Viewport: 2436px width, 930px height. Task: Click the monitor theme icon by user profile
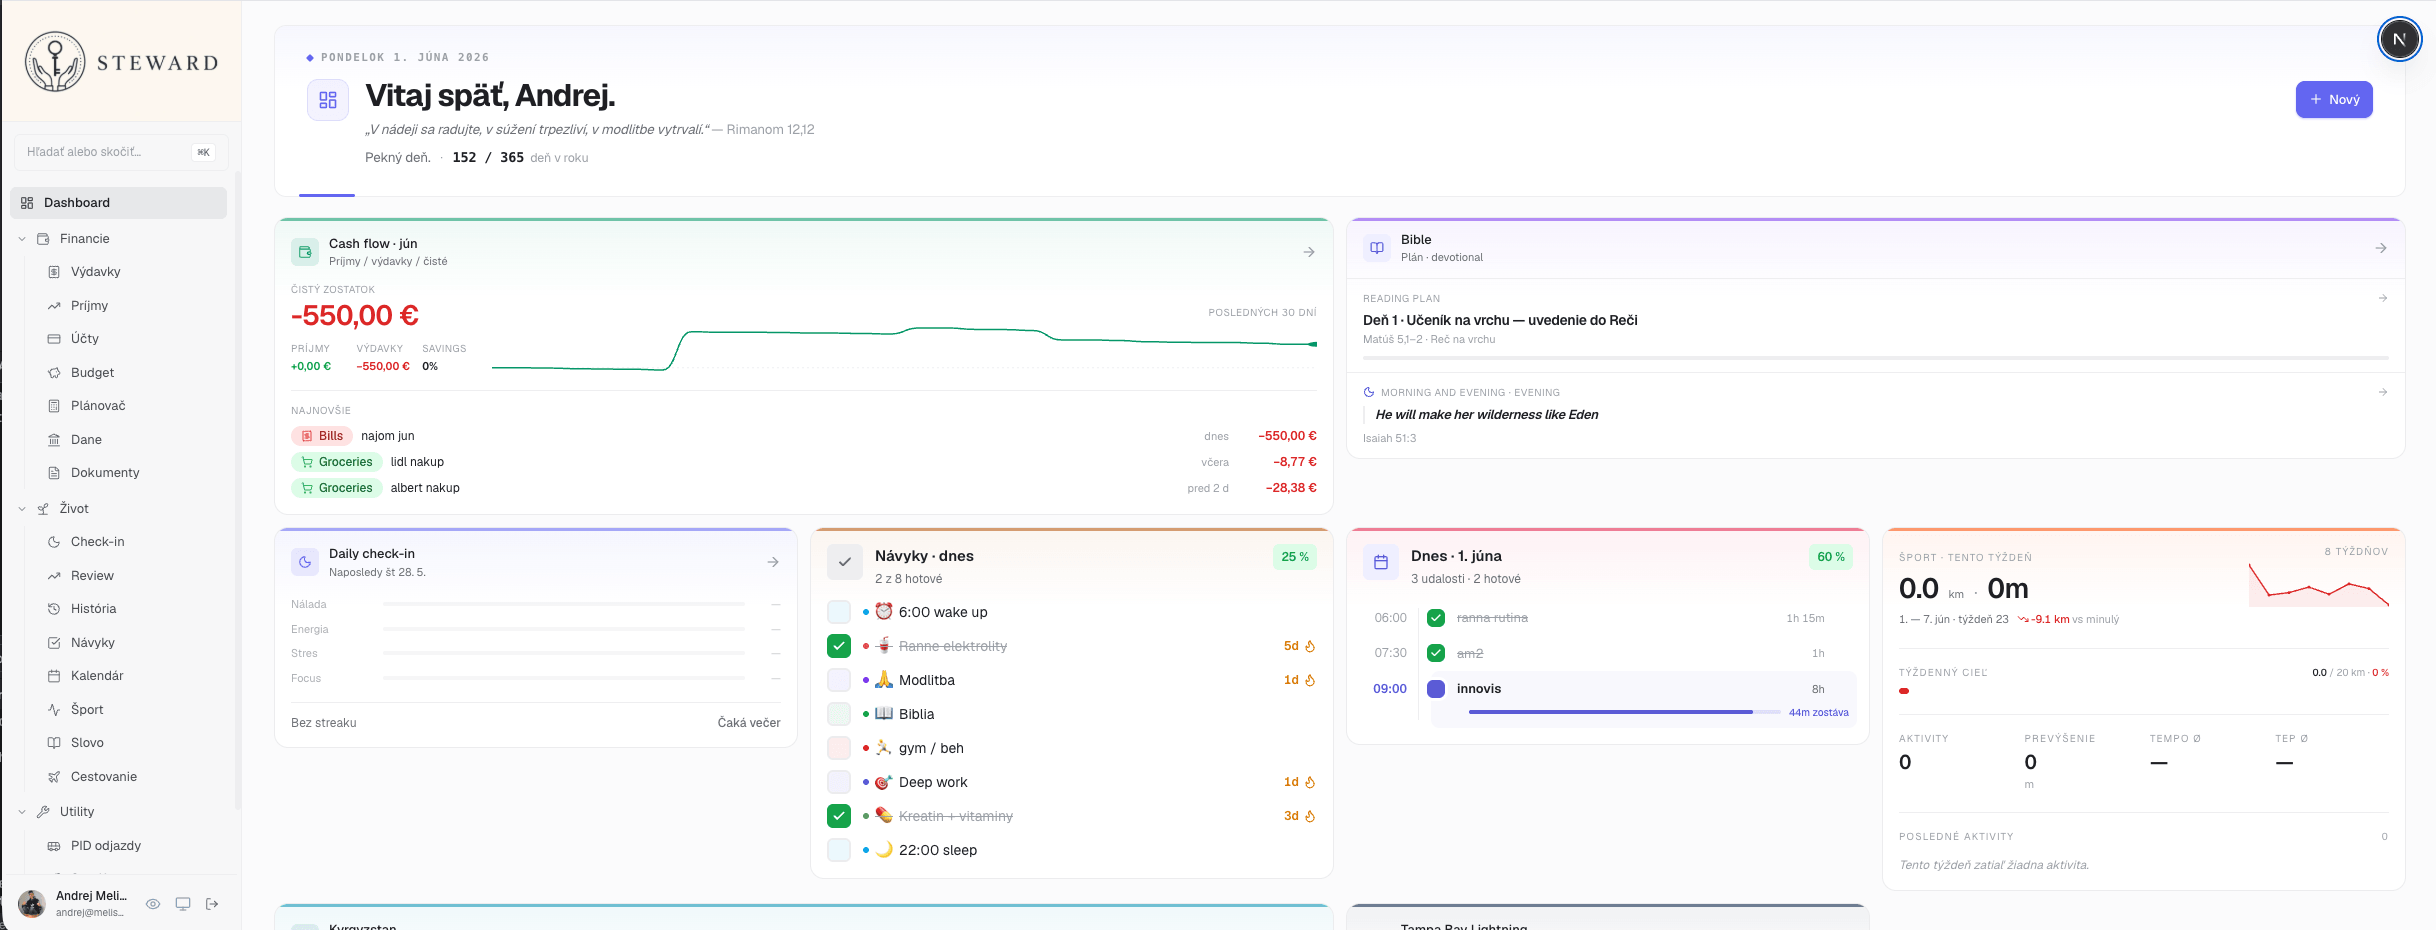183,904
